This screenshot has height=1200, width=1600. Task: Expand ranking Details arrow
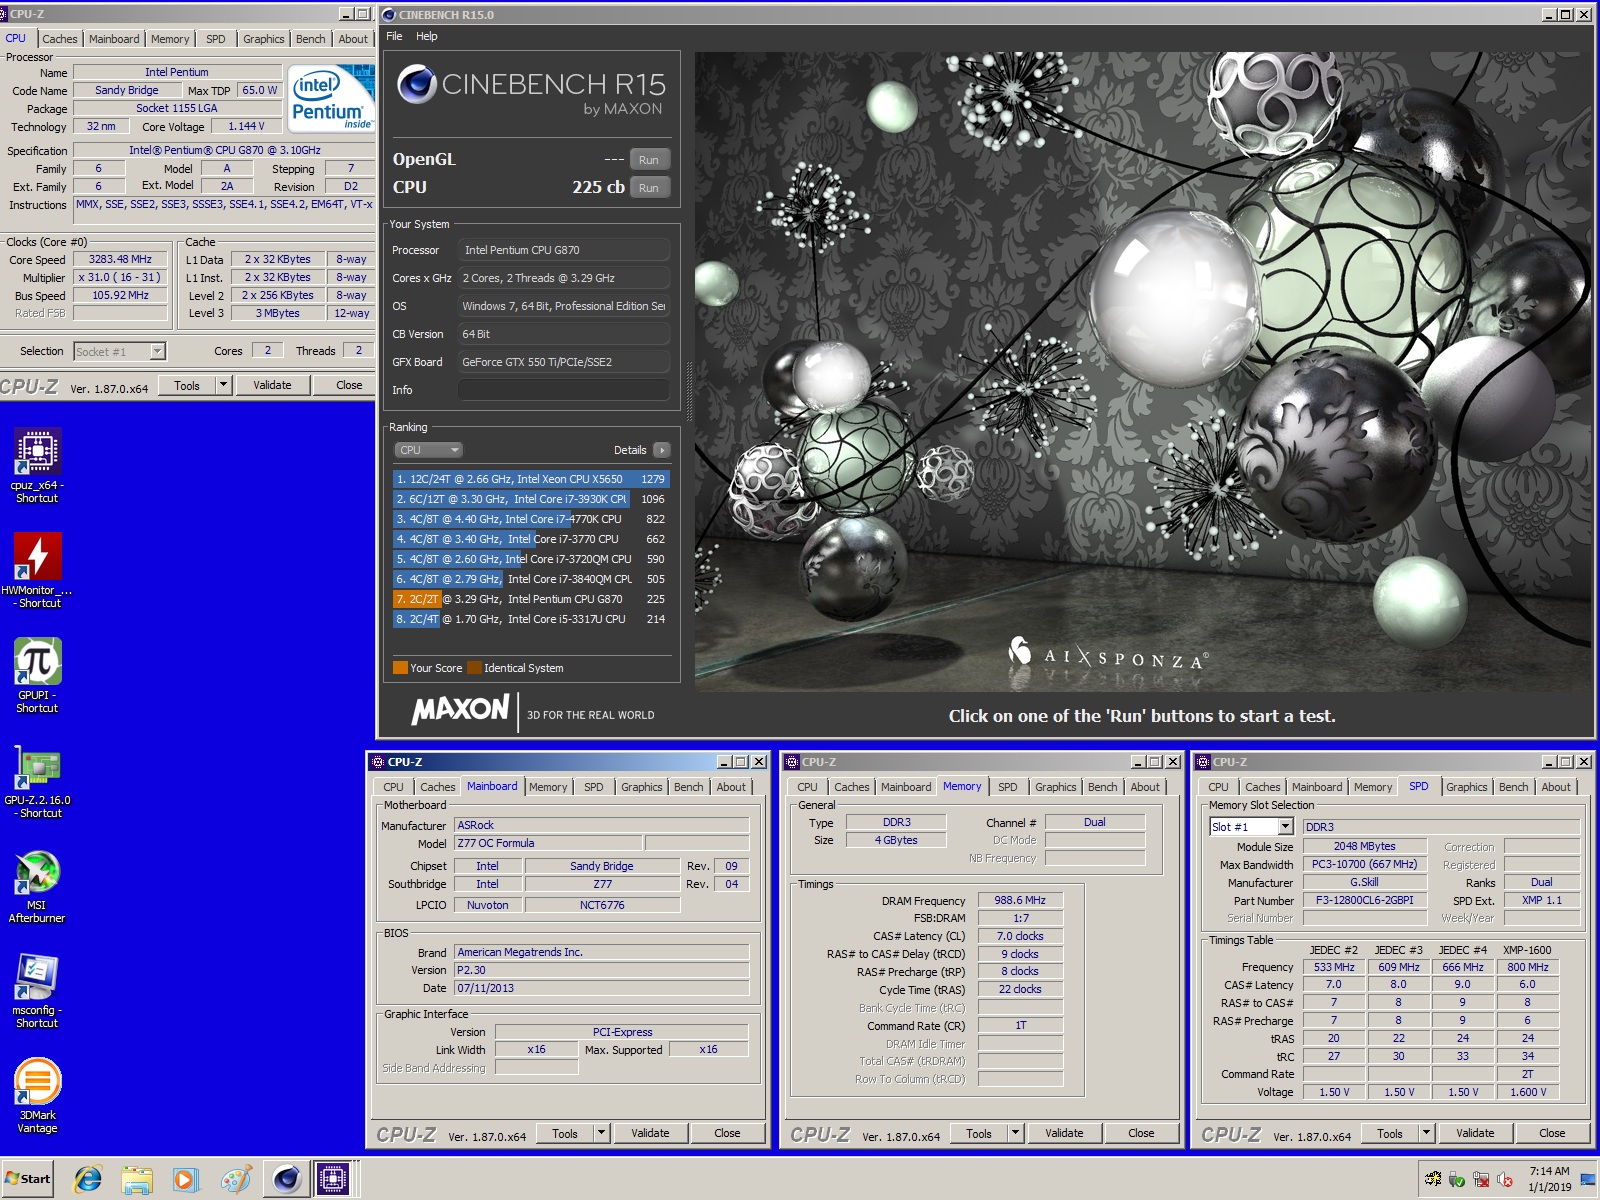662,450
